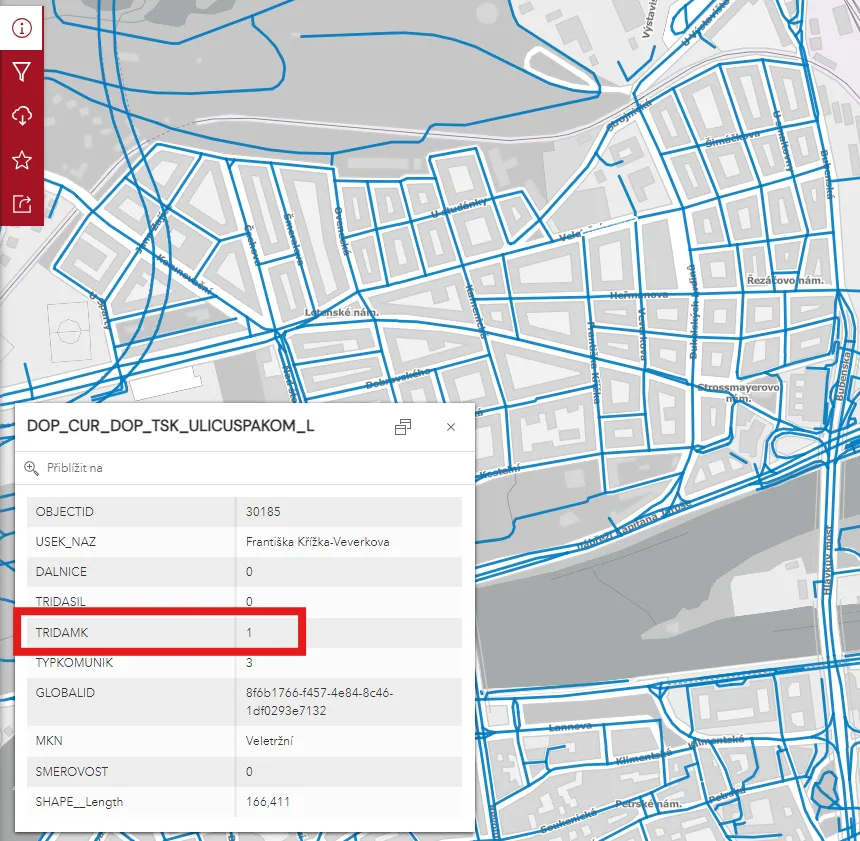860x841 pixels.
Task: Open the filter funnel tool
Action: pos(22,71)
